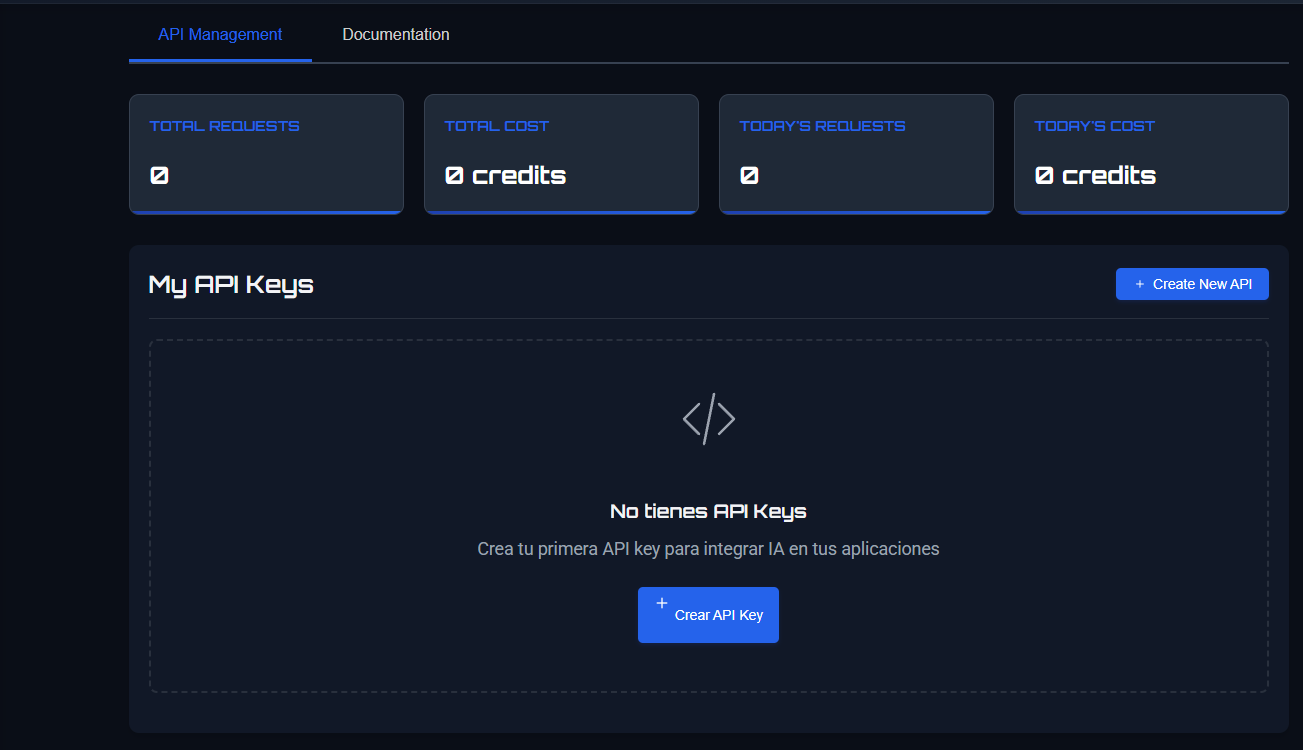Click the Crea tu primera API key text
1303x750 pixels.
(x=709, y=548)
